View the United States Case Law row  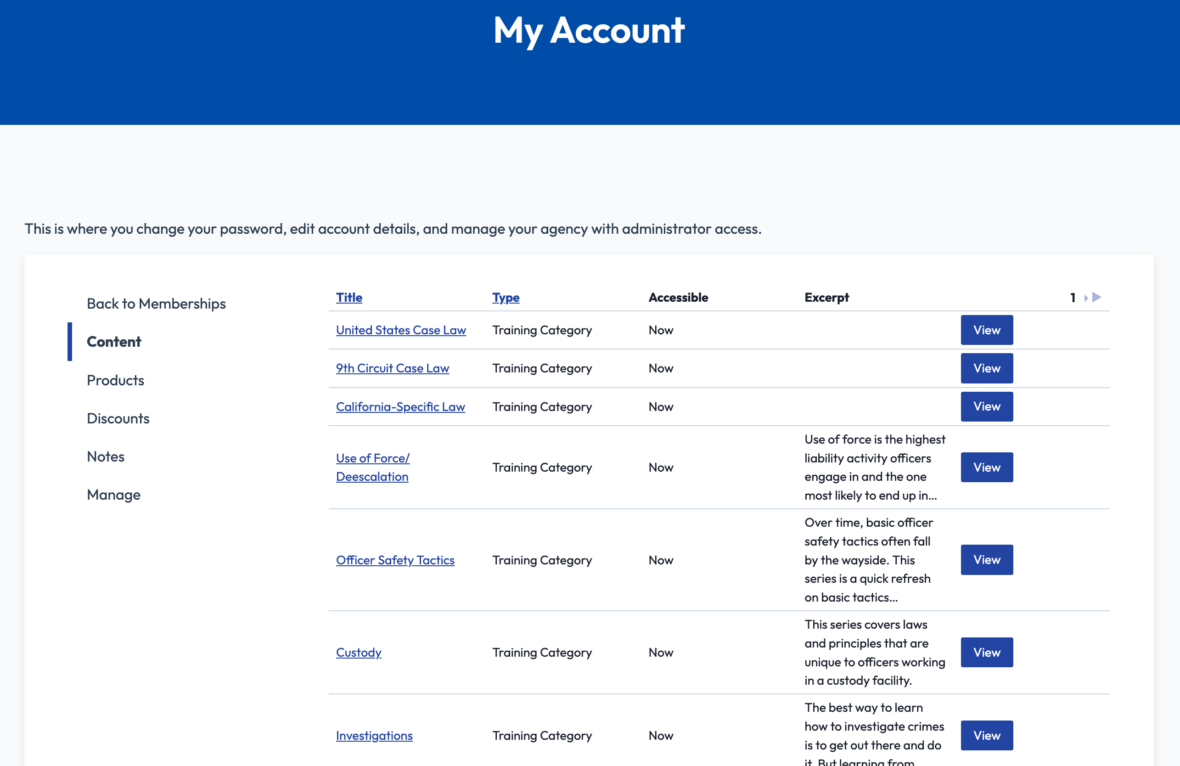[x=986, y=329]
